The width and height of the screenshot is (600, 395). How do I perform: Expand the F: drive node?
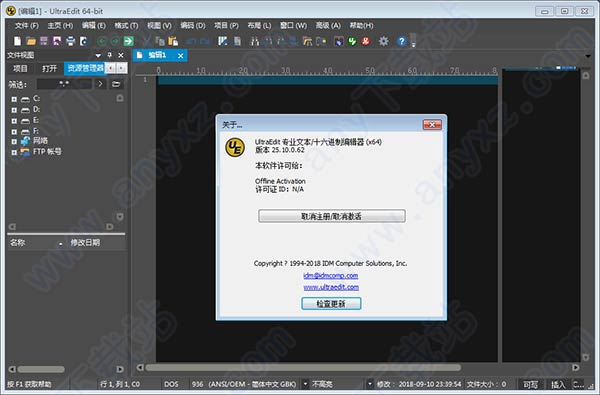click(14, 131)
